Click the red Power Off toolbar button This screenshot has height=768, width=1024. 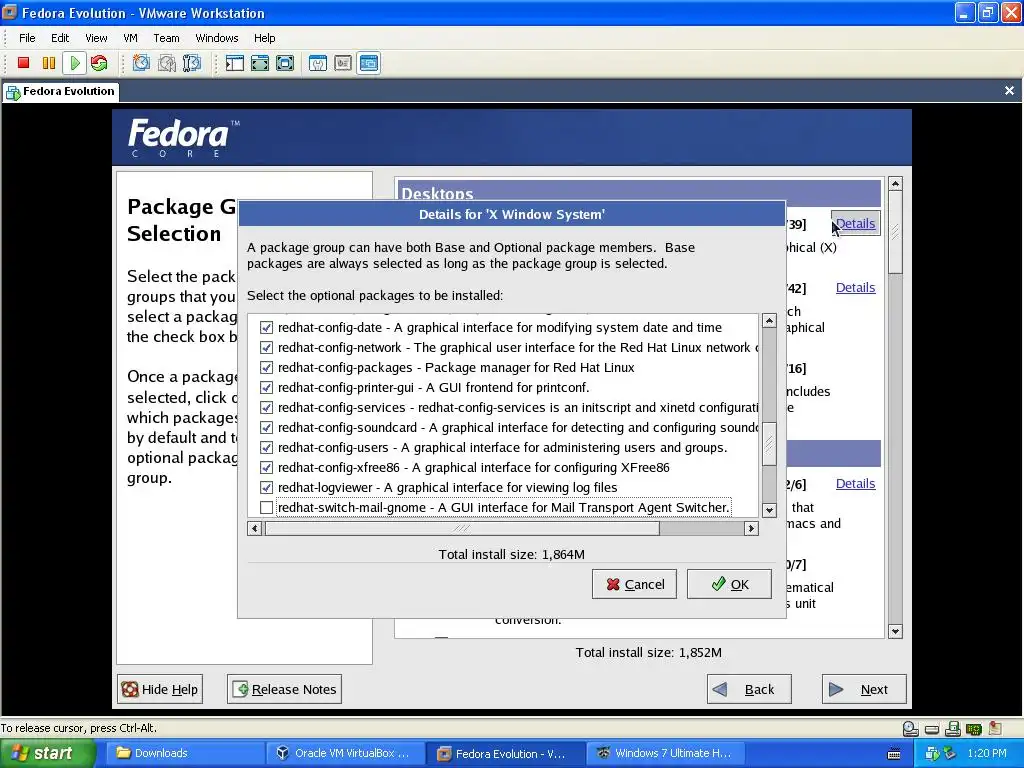(24, 63)
